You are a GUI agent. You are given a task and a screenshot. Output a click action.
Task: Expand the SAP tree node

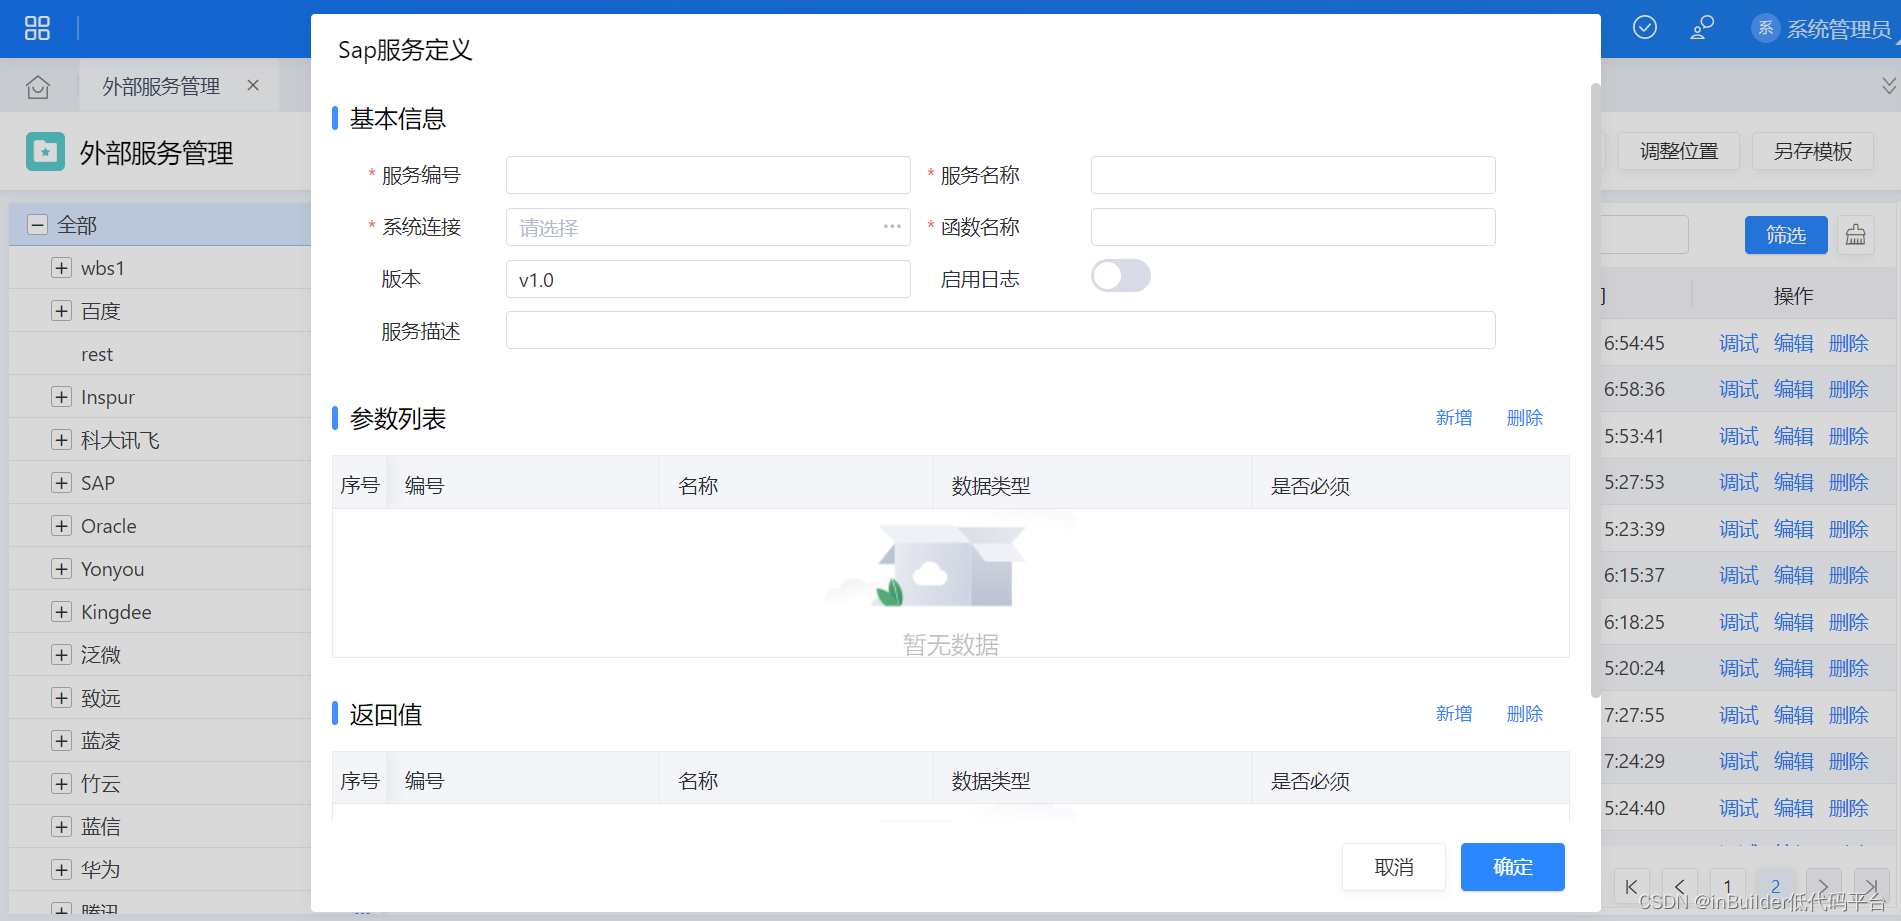click(x=61, y=483)
